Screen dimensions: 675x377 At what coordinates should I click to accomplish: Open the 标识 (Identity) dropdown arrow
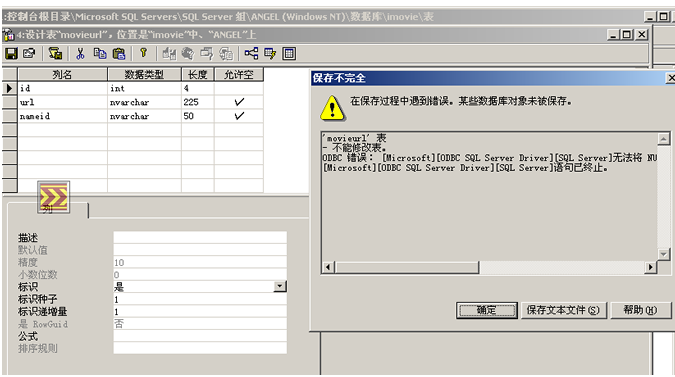(280, 286)
